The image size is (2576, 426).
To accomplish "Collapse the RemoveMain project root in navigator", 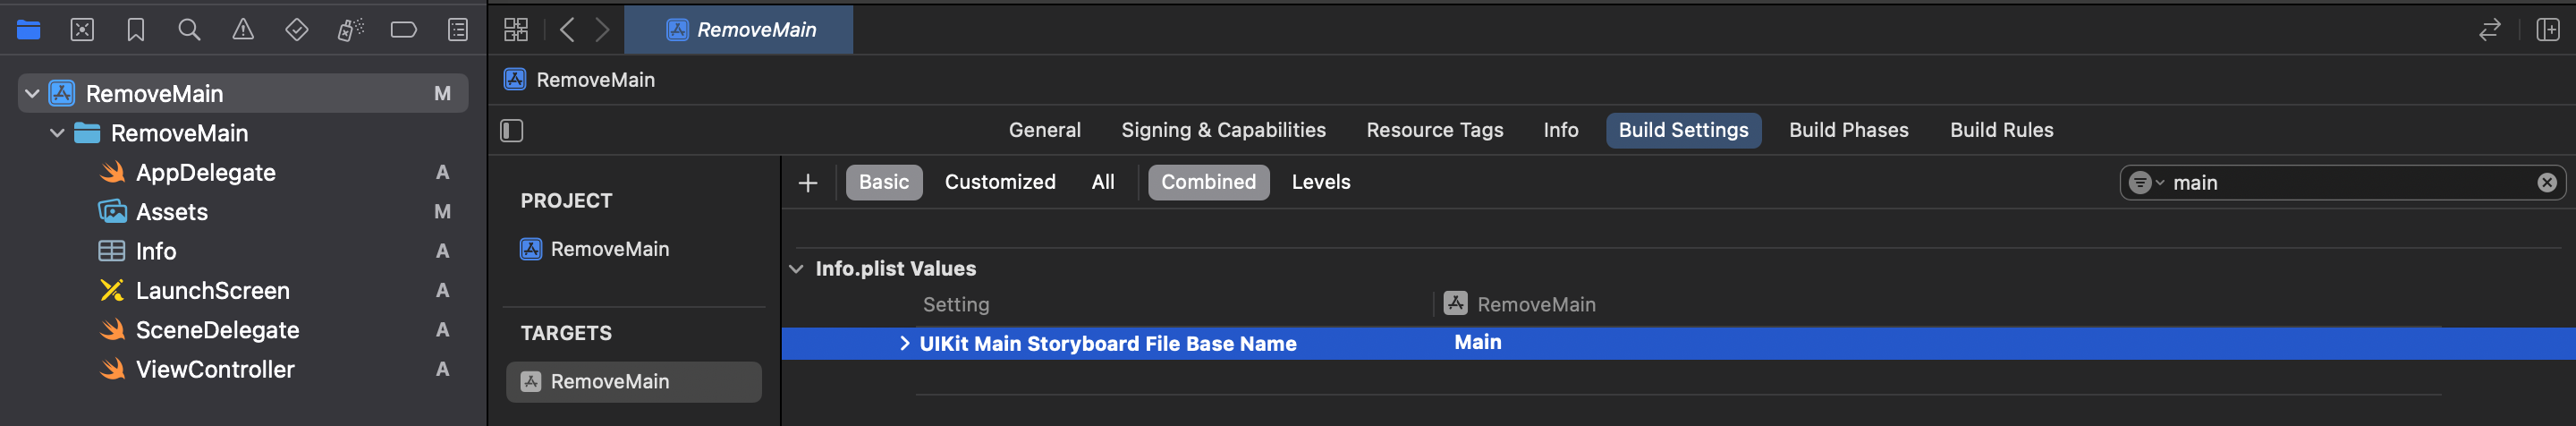I will tap(32, 94).
